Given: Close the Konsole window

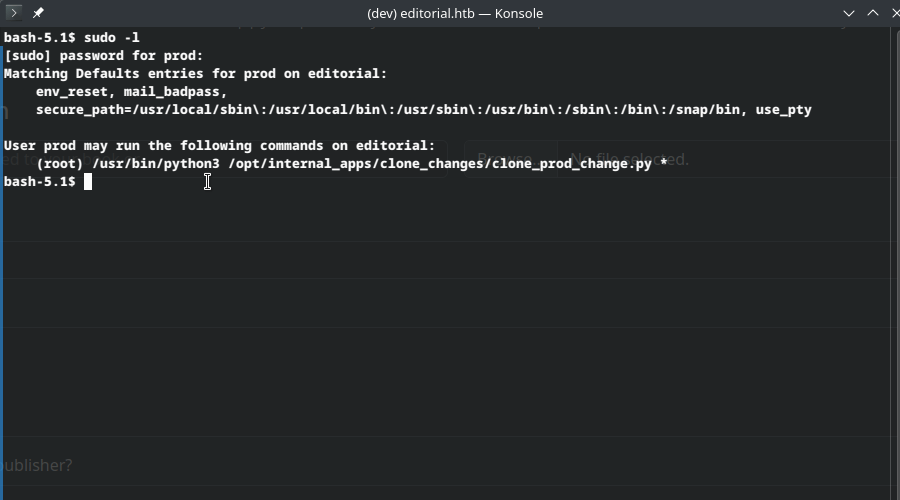Looking at the screenshot, I should (893, 13).
